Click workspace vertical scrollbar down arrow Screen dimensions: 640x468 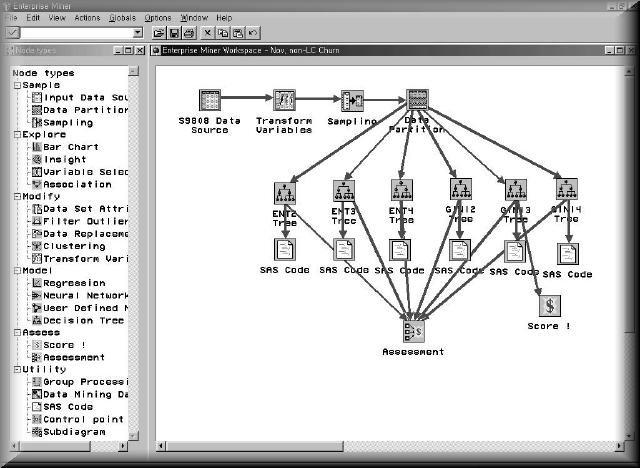point(629,435)
